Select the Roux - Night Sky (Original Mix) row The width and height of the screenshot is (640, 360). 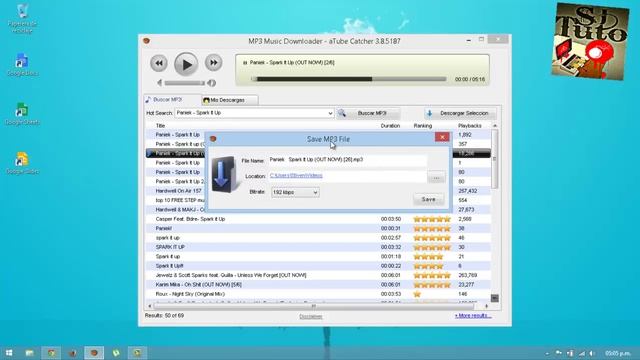click(x=318, y=294)
